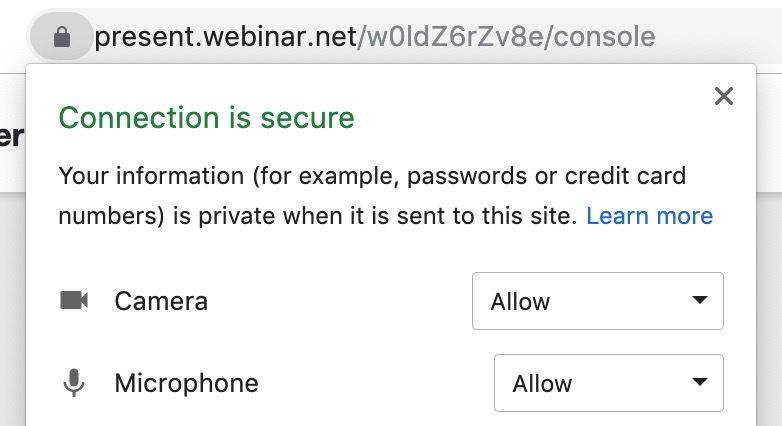Click the present.webinar.net domain text
Viewport: 782px width, 426px height.
[x=226, y=38]
